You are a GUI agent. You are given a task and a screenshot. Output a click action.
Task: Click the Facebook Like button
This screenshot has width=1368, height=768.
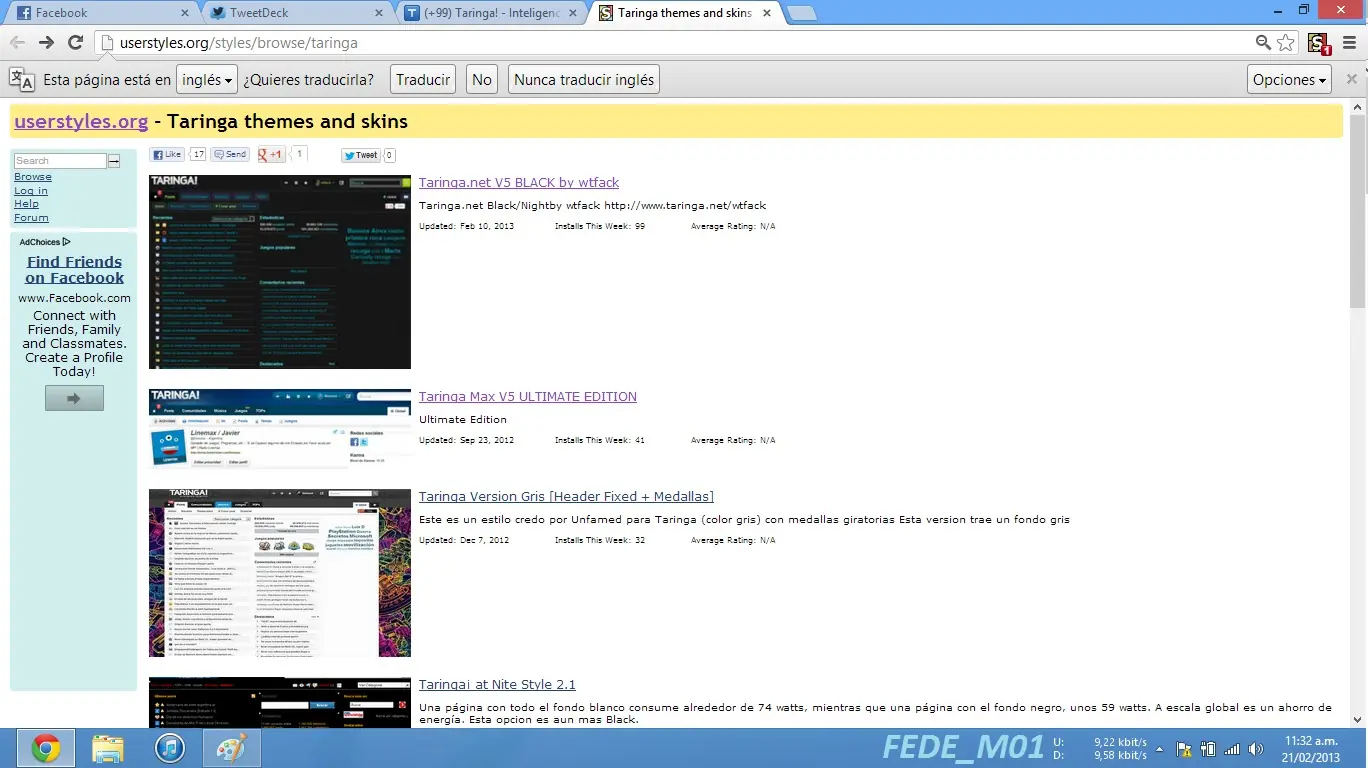(x=166, y=155)
